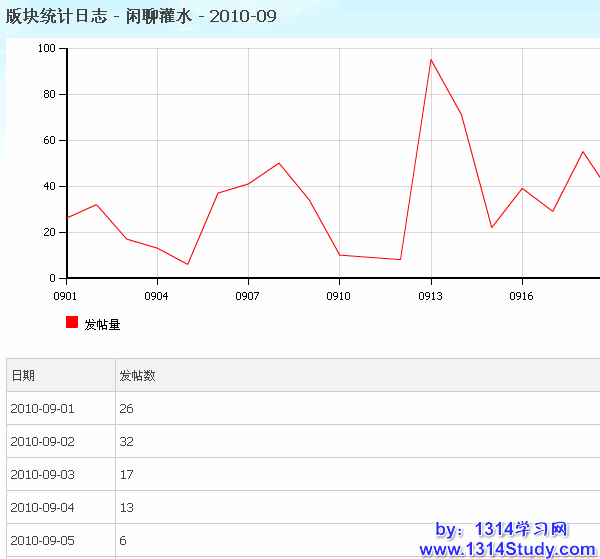Click the 发帖量 legend label

click(x=102, y=324)
